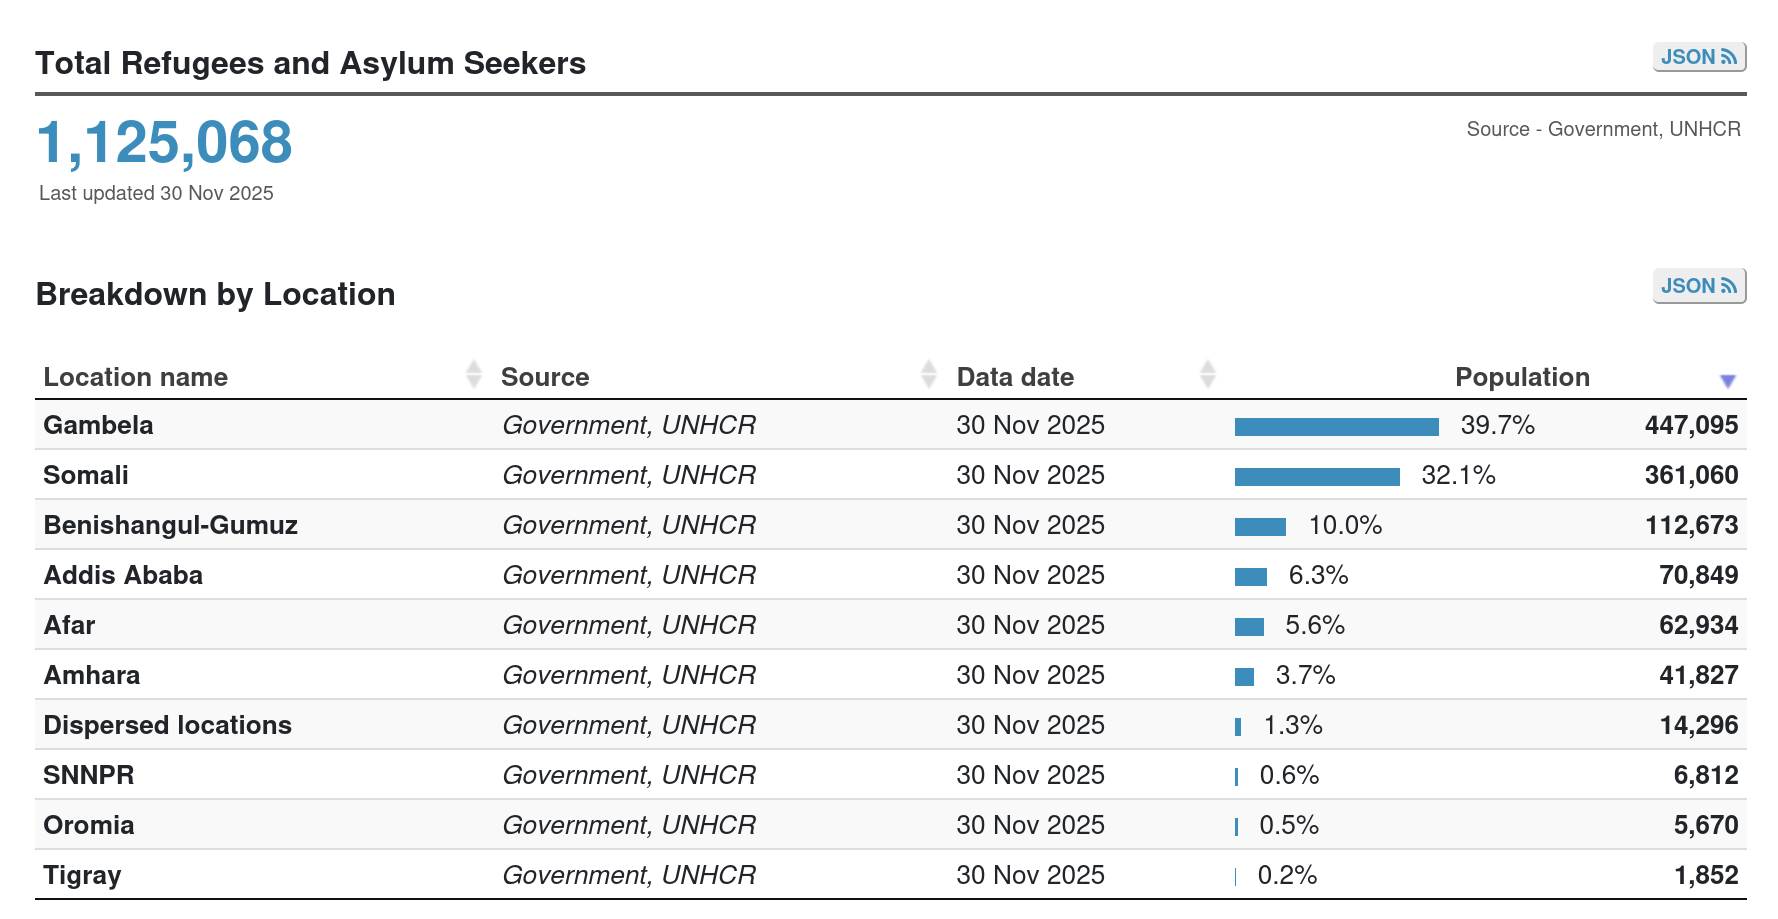Select the Gambela location row name
The width and height of the screenshot is (1778, 919).
(98, 425)
